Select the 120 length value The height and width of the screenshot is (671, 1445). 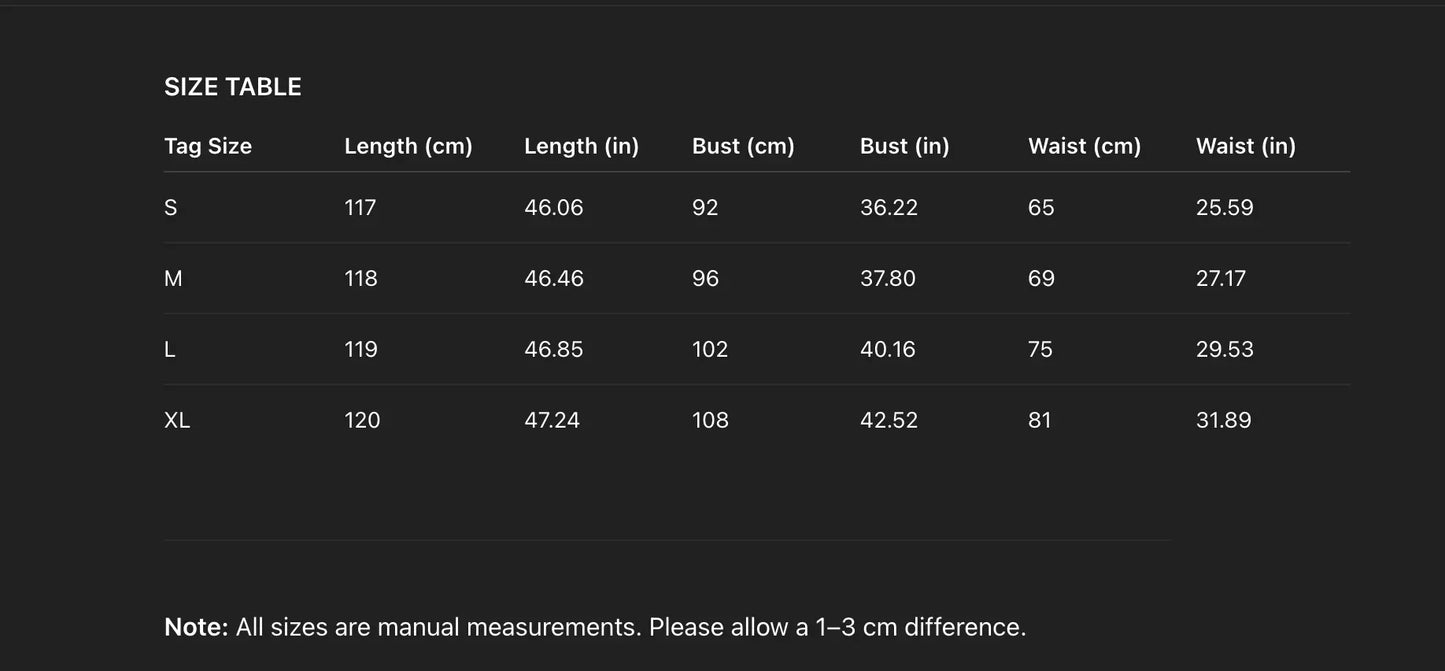coord(362,420)
